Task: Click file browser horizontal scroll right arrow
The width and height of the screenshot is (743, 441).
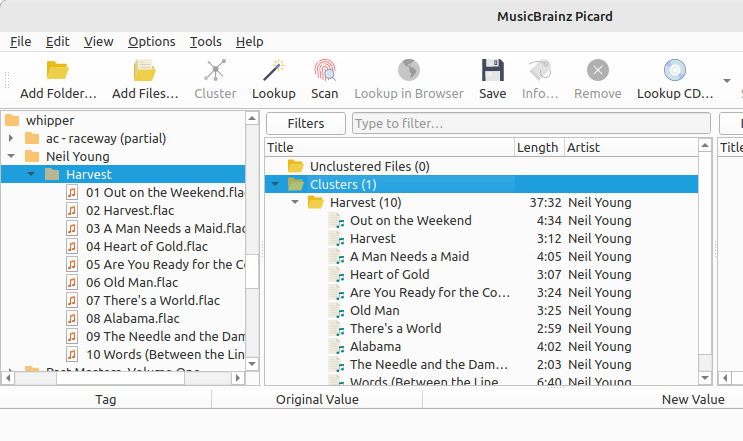Action: [x=238, y=378]
